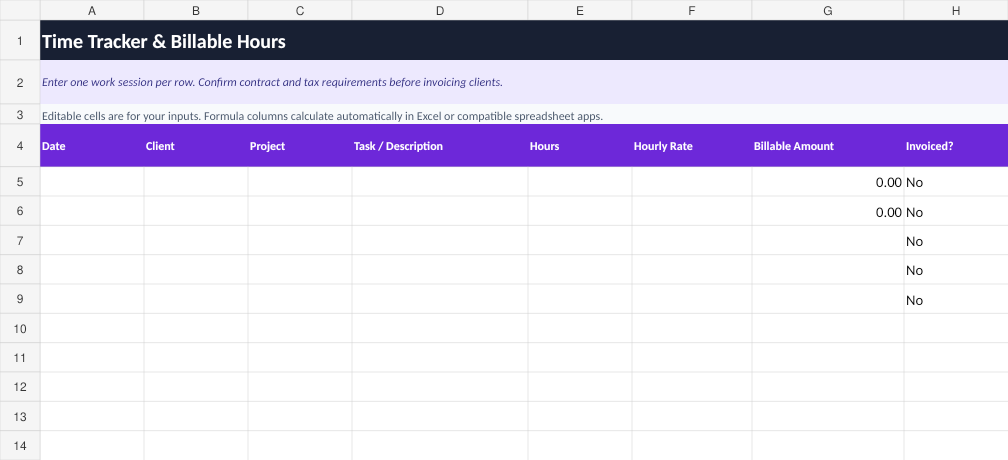Click the 0.00 billable amount in row 5
The image size is (1008, 460).
click(x=888, y=182)
